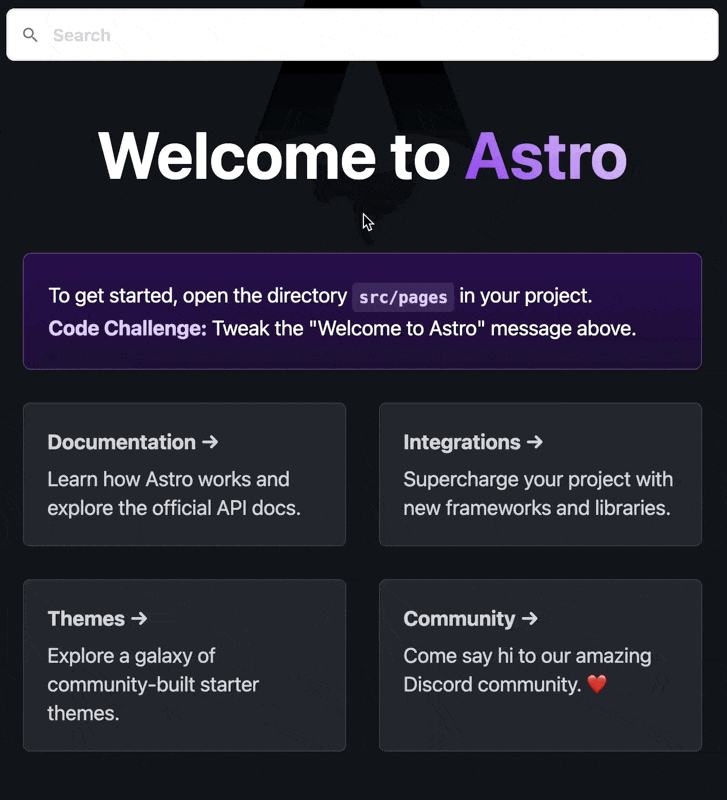Click 'Explore a galaxy' card description
Viewport: 727px width, 800px height.
coord(153,684)
